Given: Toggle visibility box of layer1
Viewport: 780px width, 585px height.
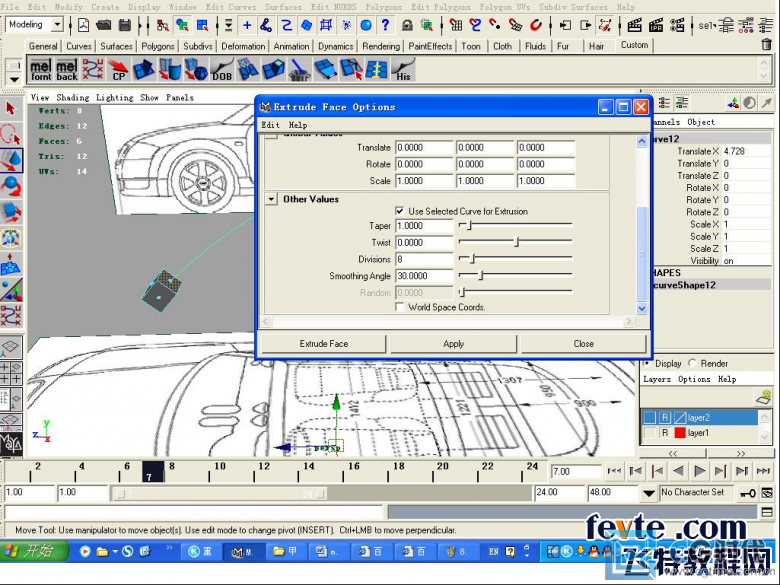Looking at the screenshot, I should pyautogui.click(x=650, y=433).
